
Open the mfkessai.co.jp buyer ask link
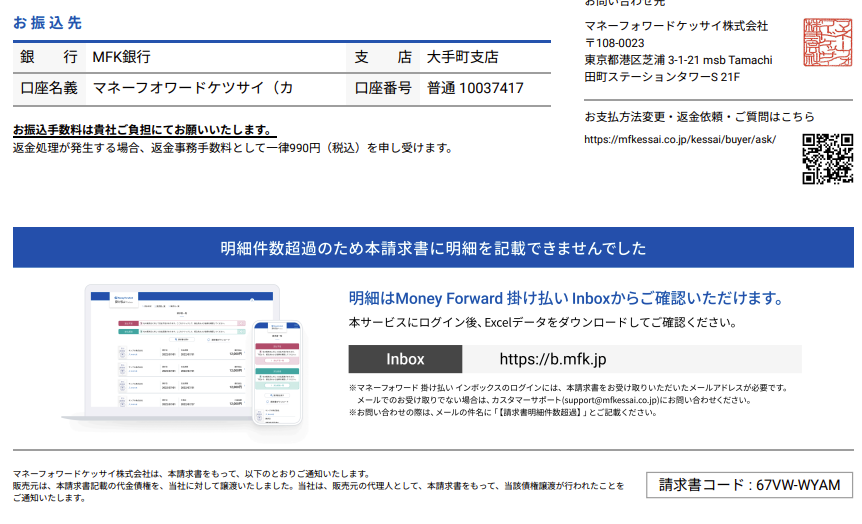[680, 139]
